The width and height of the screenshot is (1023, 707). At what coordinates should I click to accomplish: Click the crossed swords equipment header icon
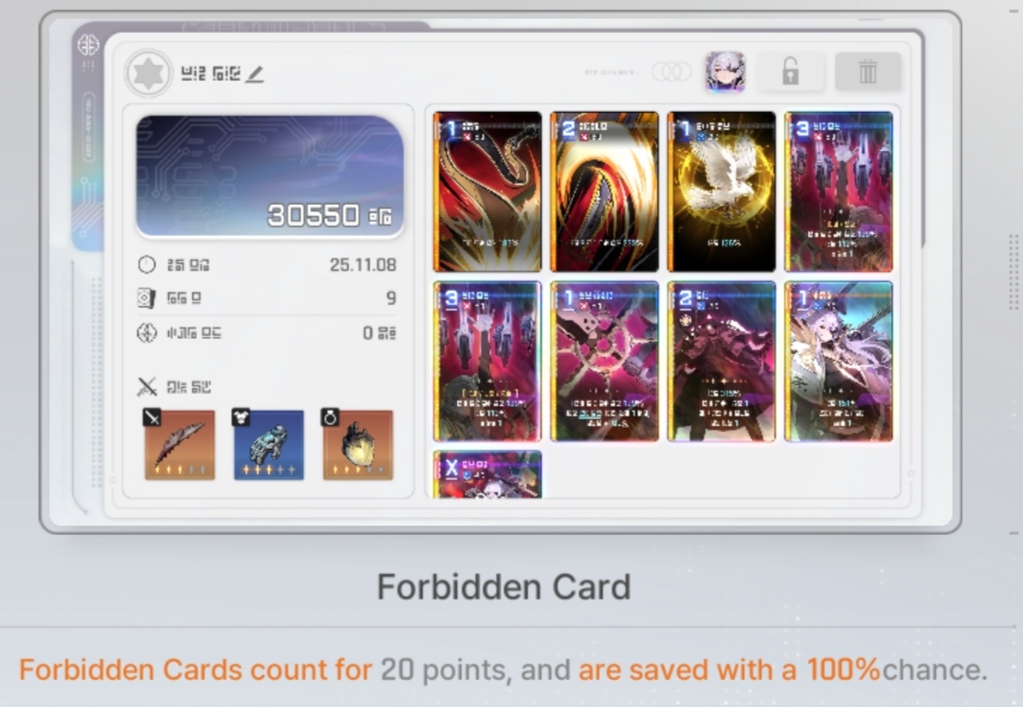coord(147,387)
